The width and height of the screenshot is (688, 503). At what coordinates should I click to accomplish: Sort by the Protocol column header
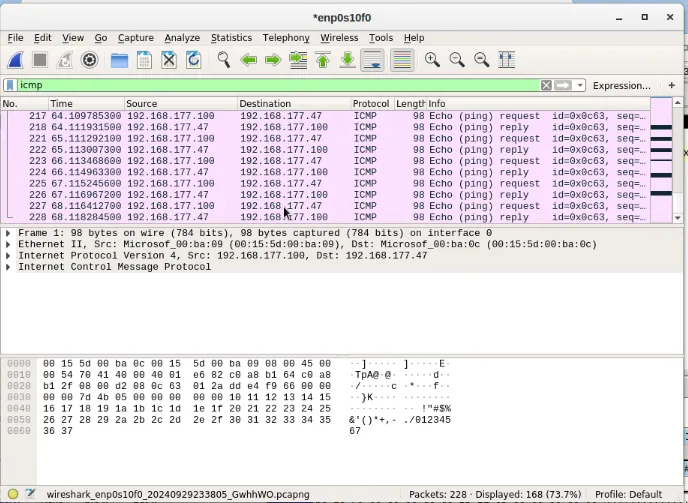(372, 104)
